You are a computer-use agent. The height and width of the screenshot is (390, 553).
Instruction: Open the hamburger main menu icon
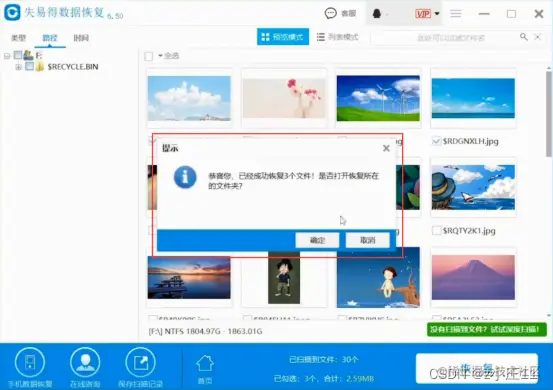(x=456, y=14)
